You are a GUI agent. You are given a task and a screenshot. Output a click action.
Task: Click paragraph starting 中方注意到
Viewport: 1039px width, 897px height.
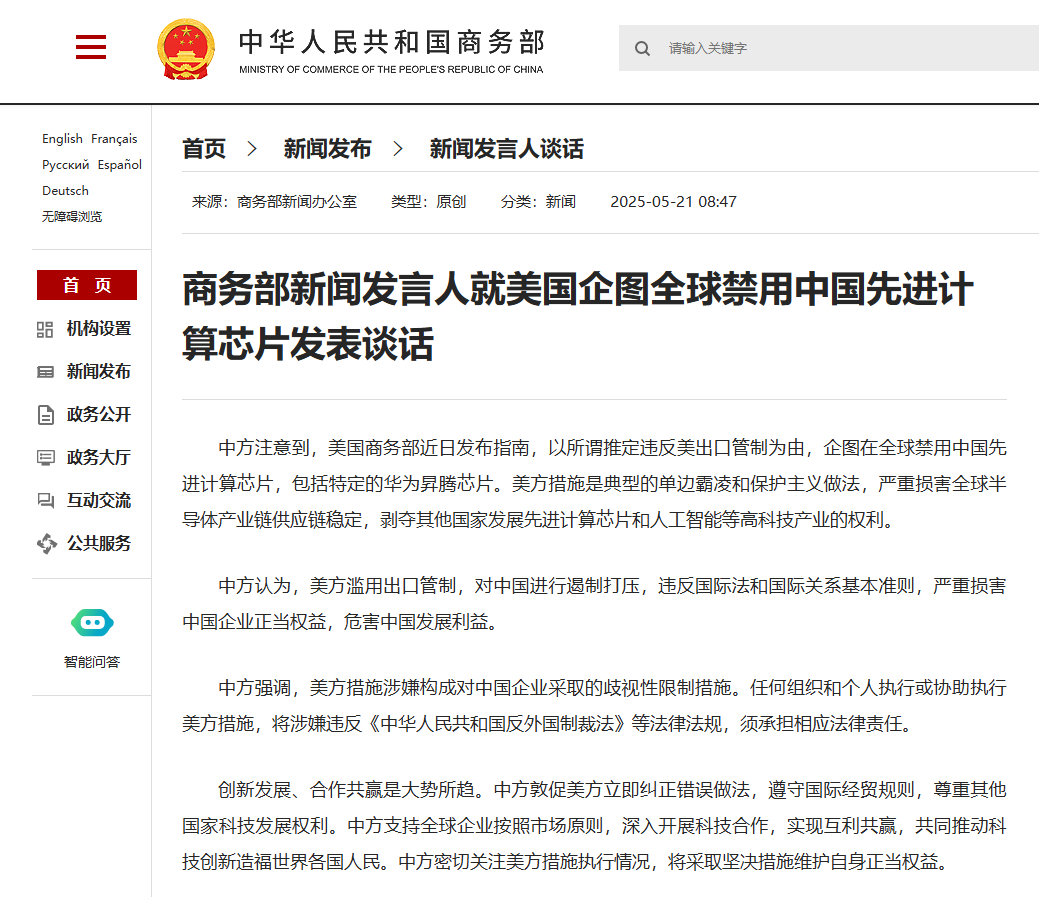point(594,484)
